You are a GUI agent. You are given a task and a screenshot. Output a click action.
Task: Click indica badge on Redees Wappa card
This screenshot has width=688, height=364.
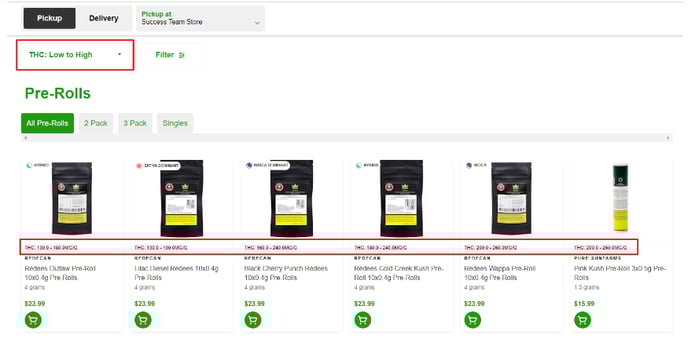476,165
